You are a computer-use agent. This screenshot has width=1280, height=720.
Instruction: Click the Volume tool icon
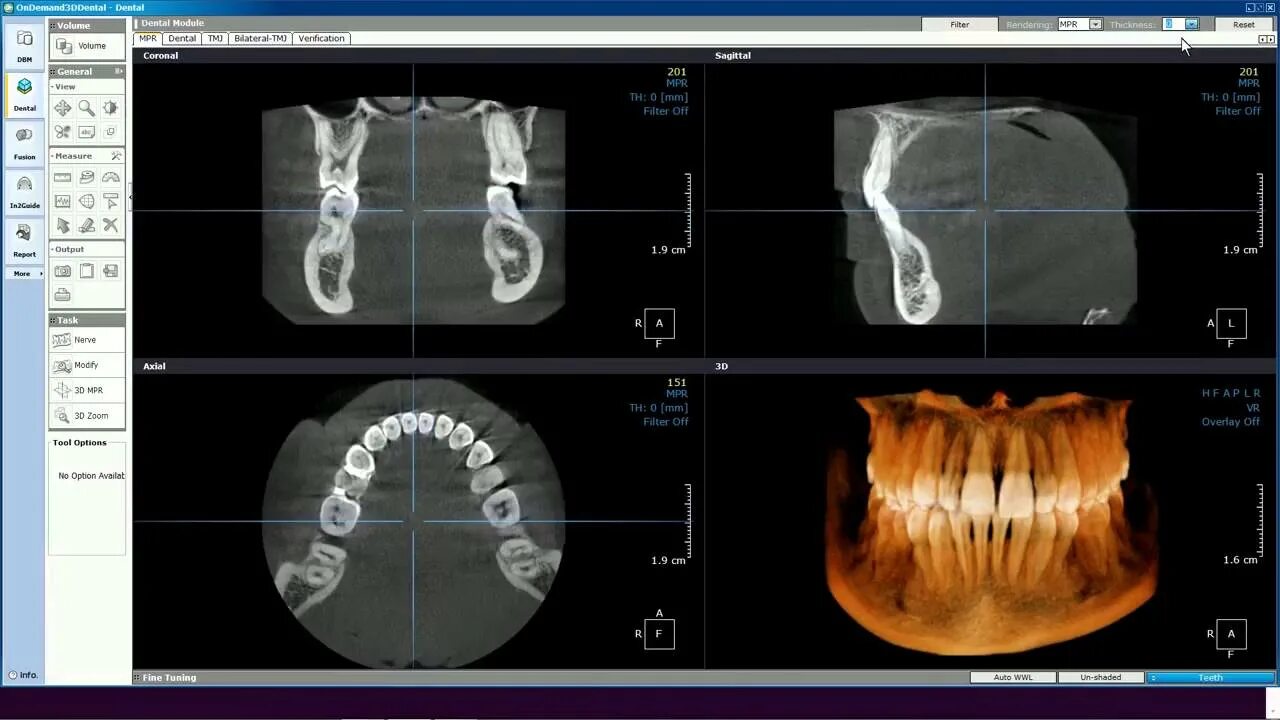point(65,46)
